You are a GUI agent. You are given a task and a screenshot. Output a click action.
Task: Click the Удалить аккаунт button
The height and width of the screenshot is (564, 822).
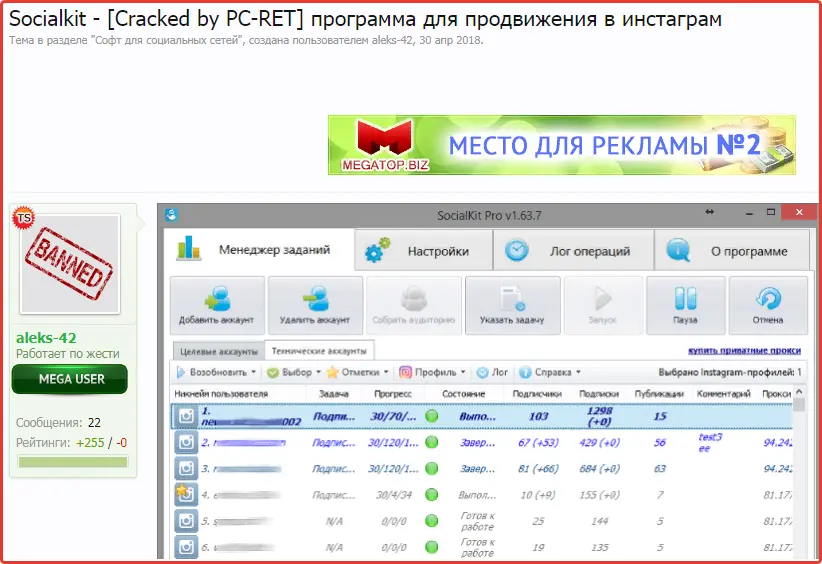click(x=315, y=306)
